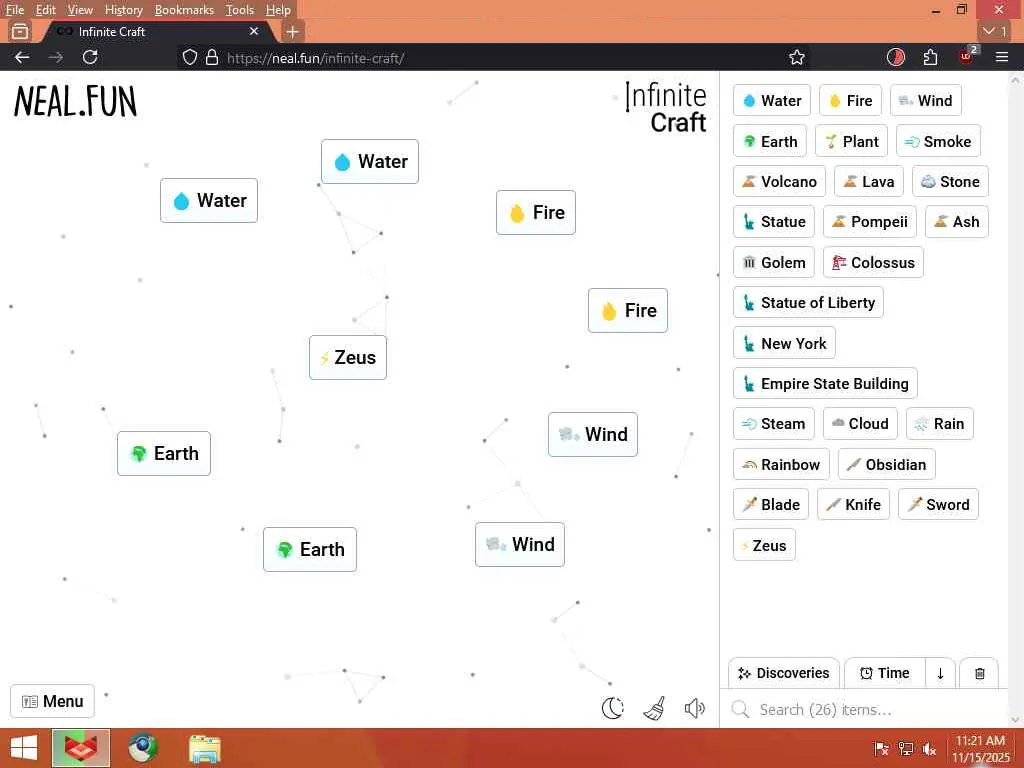Click the trash delete icon
The height and width of the screenshot is (768, 1024).
[x=980, y=673]
